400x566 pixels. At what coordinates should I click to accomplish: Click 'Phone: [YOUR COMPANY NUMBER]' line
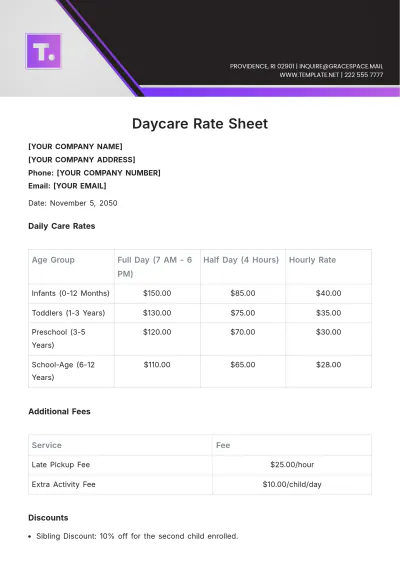click(94, 173)
